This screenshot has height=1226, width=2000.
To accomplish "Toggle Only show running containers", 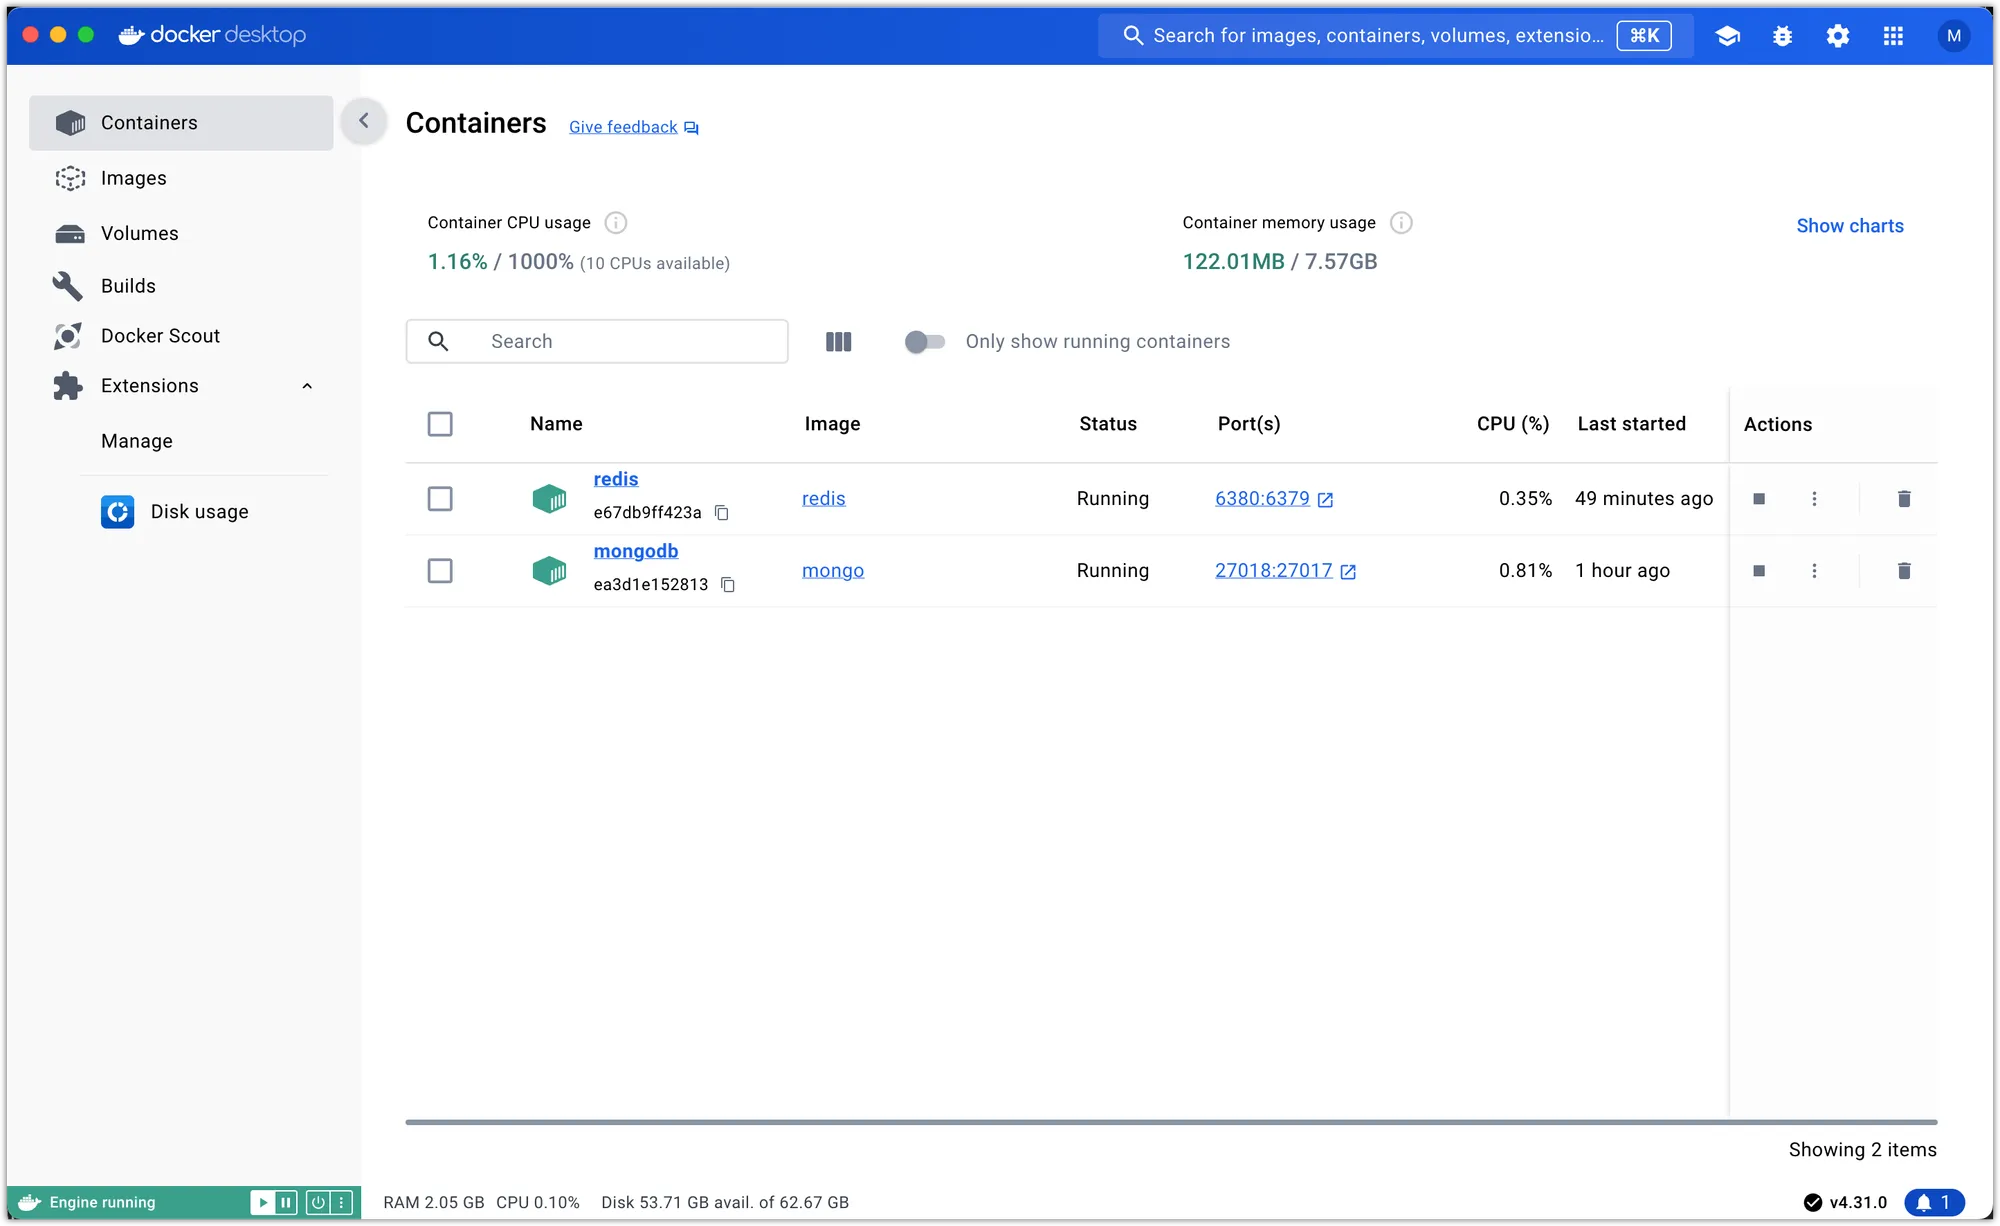I will (924, 342).
